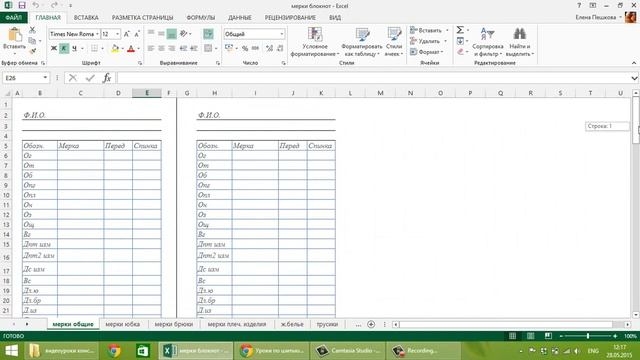Screen dimensions: 640x360
Task: Toggle bold (Ж) formatting
Action: 53,48
